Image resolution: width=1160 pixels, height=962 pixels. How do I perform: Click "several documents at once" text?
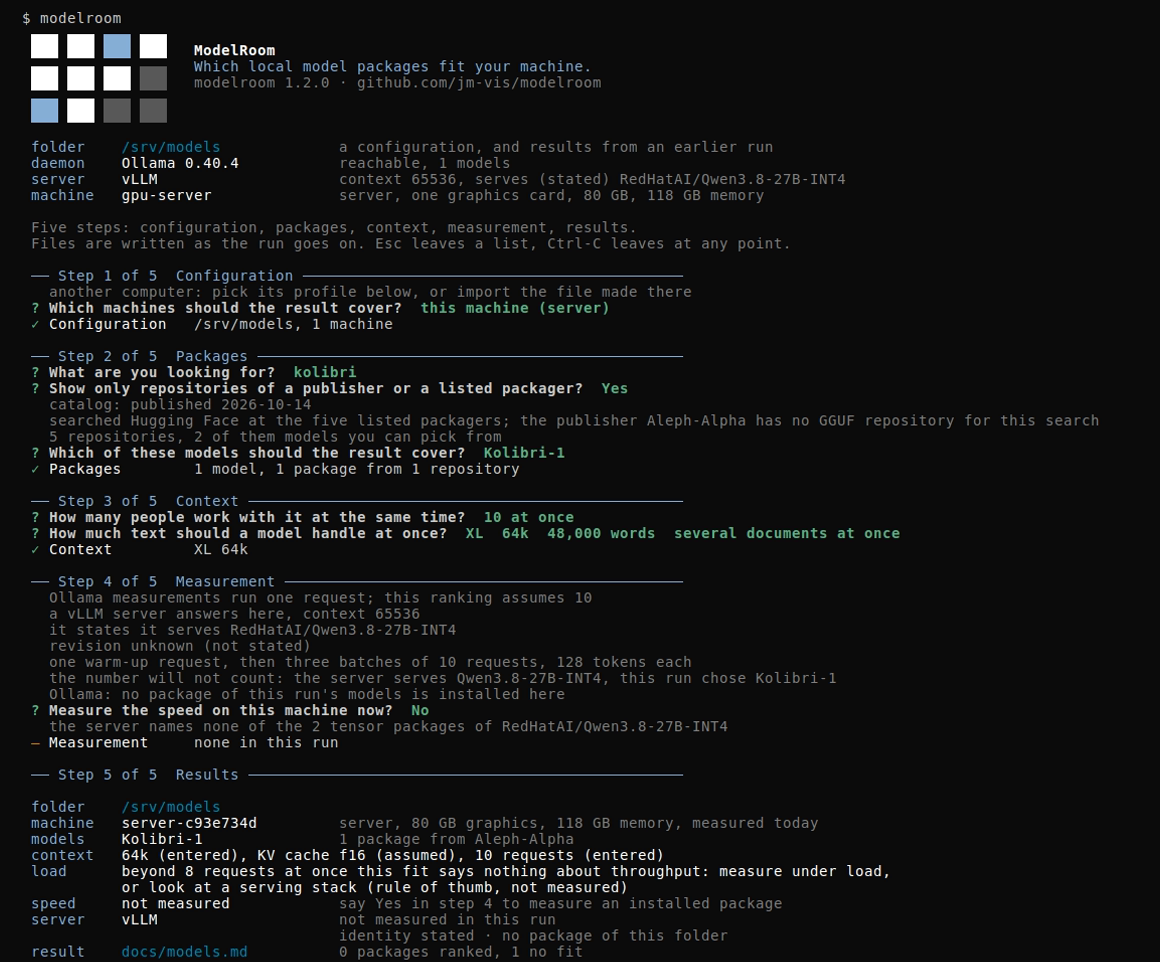click(x=786, y=534)
